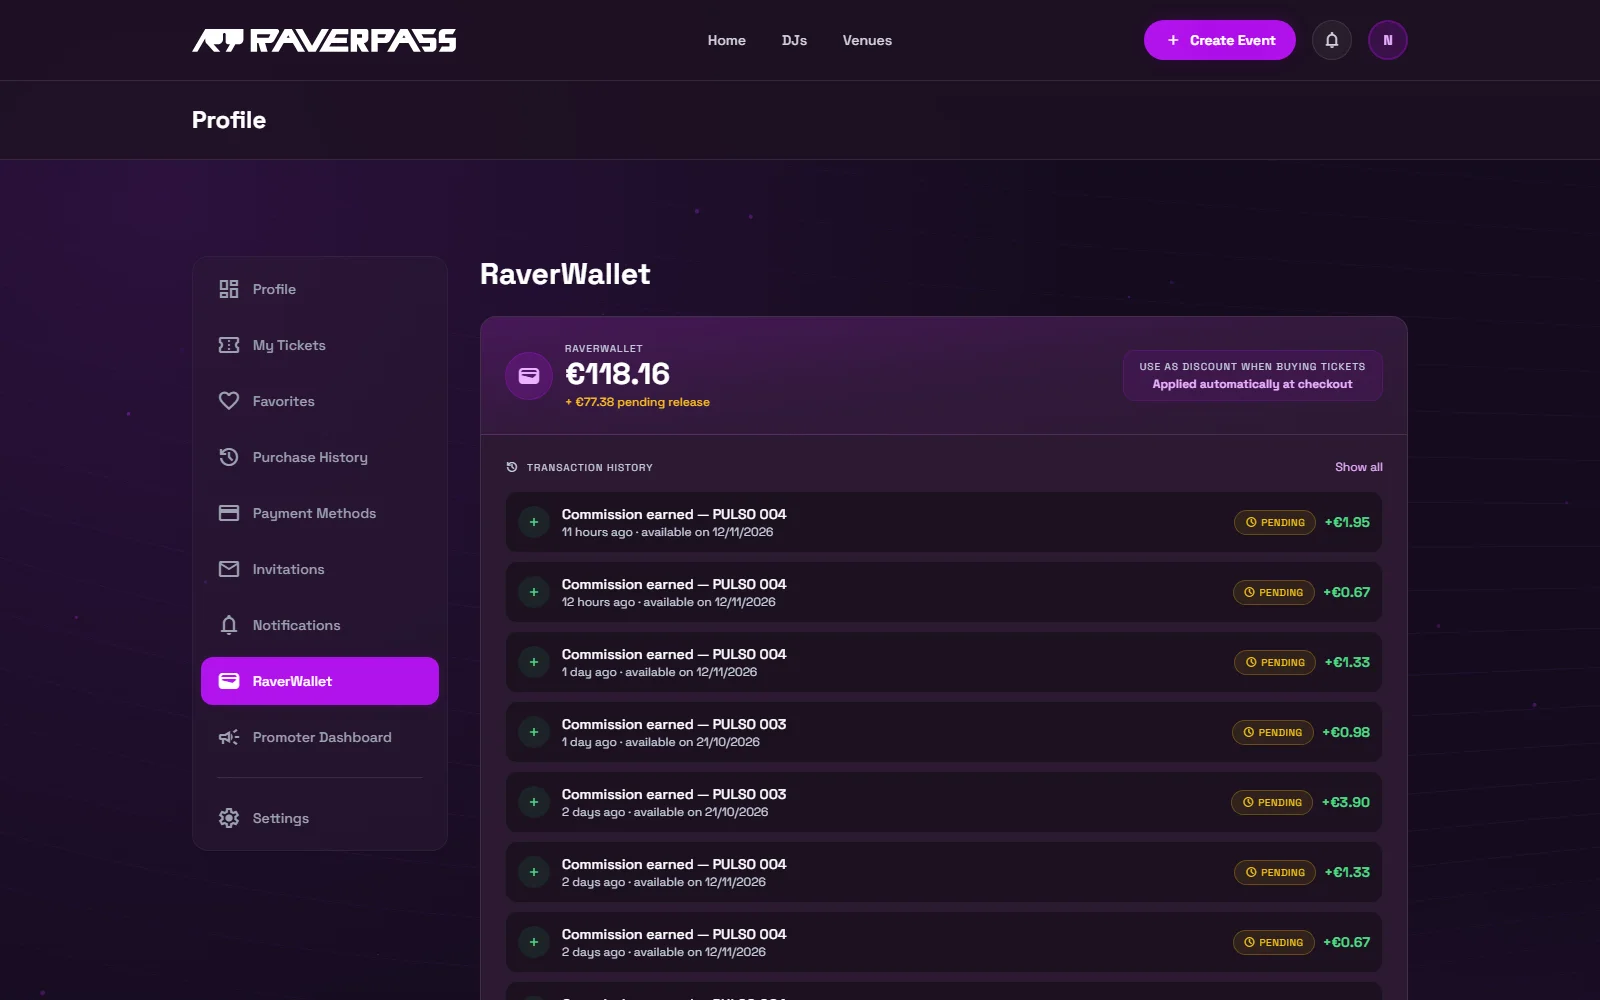1600x1000 pixels.
Task: Click PENDING badge on +€0.98 transaction
Action: coord(1273,732)
